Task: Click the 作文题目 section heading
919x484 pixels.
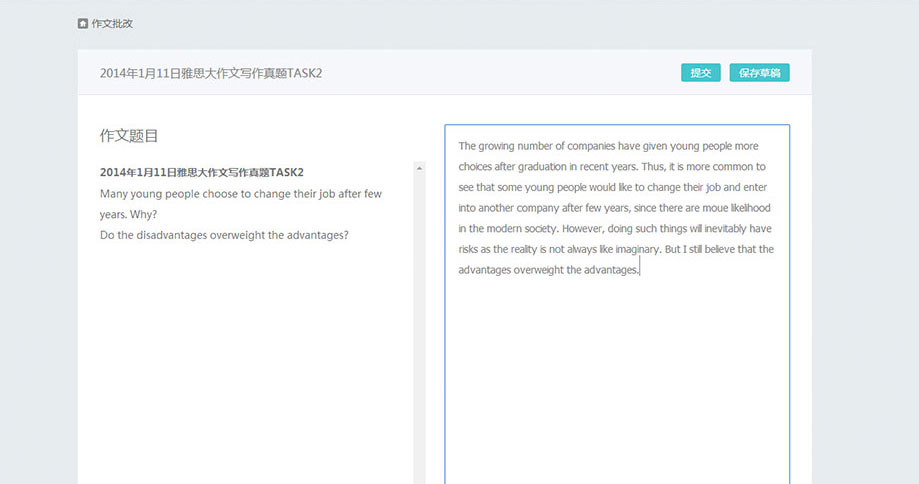Action: click(x=129, y=136)
